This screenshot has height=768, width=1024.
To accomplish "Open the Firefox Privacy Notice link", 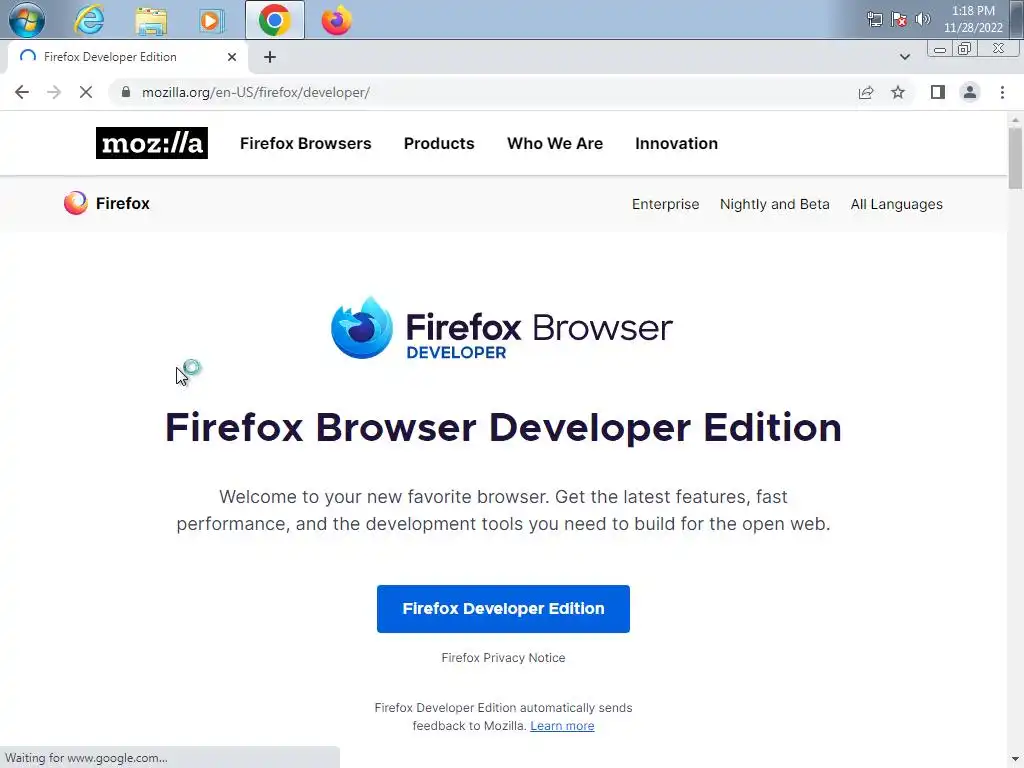I will coord(503,658).
